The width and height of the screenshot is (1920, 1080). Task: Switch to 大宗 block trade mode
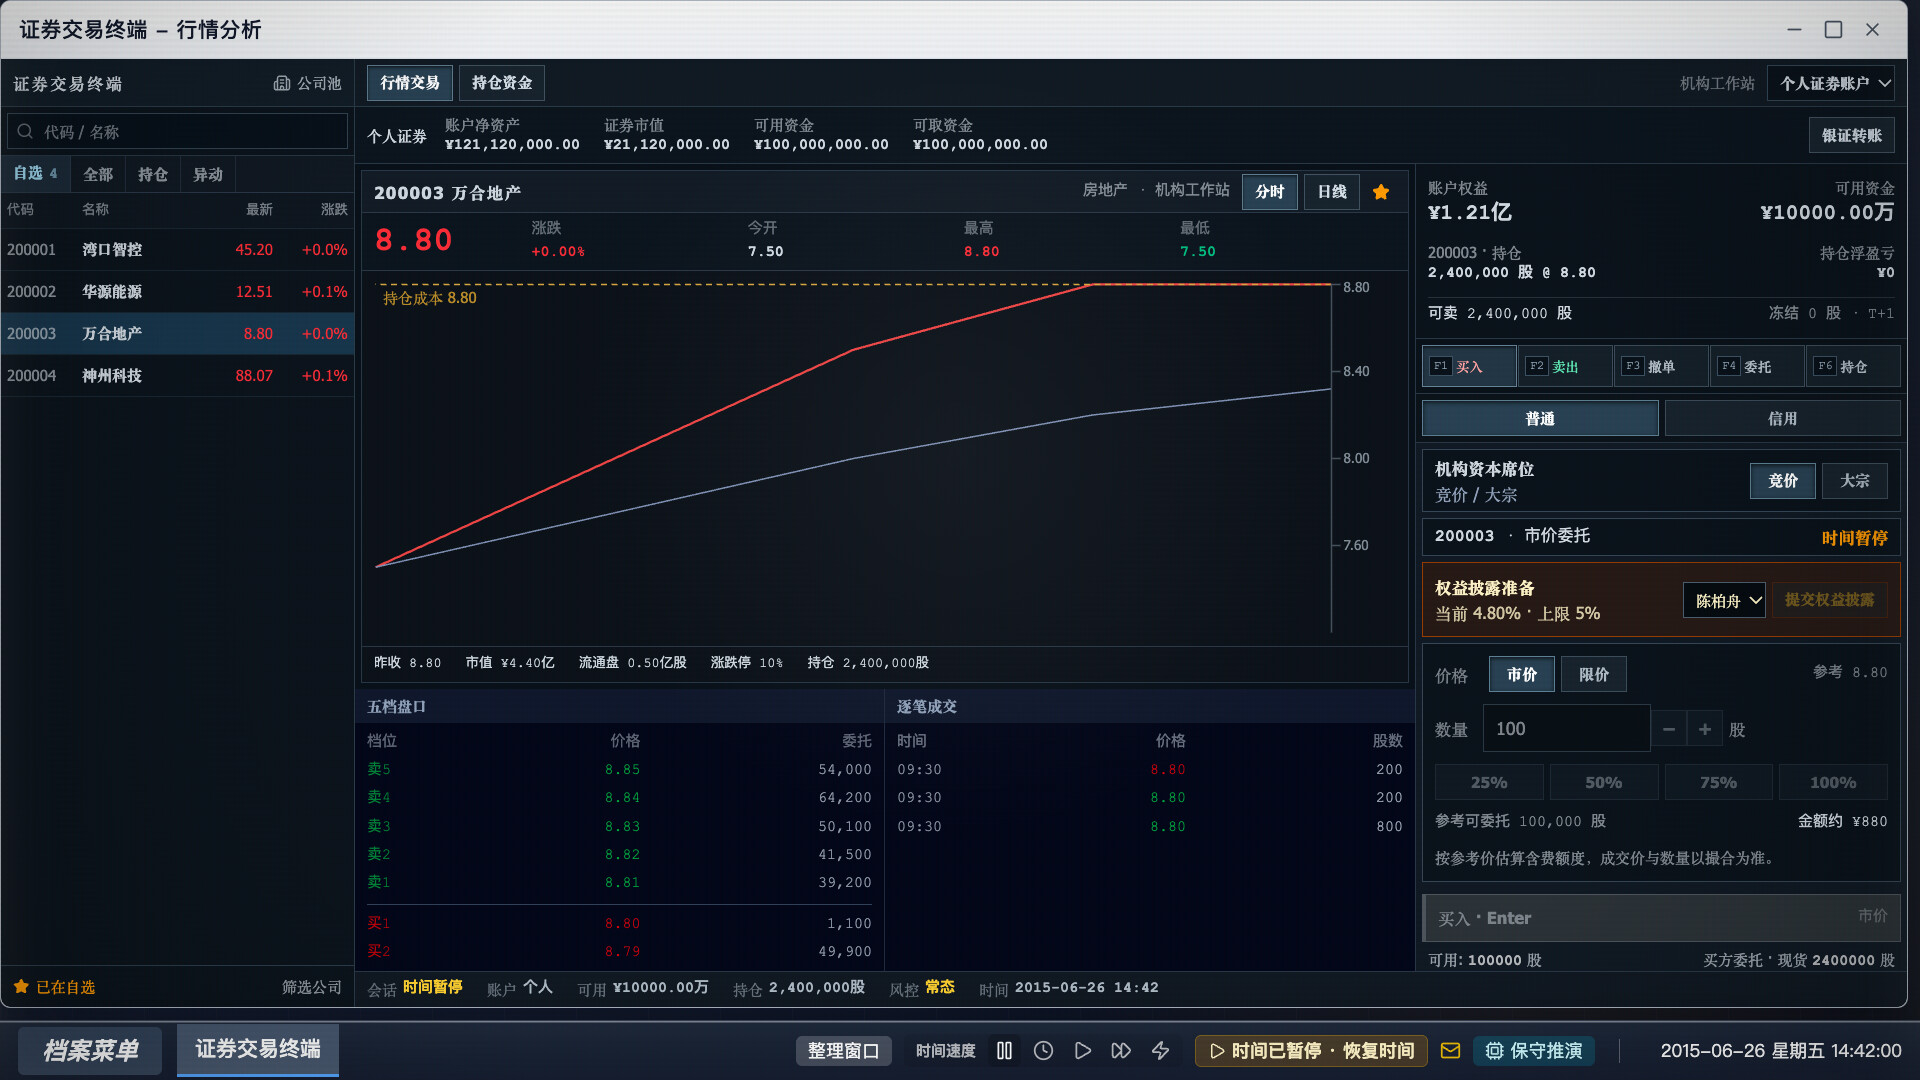pyautogui.click(x=1854, y=480)
